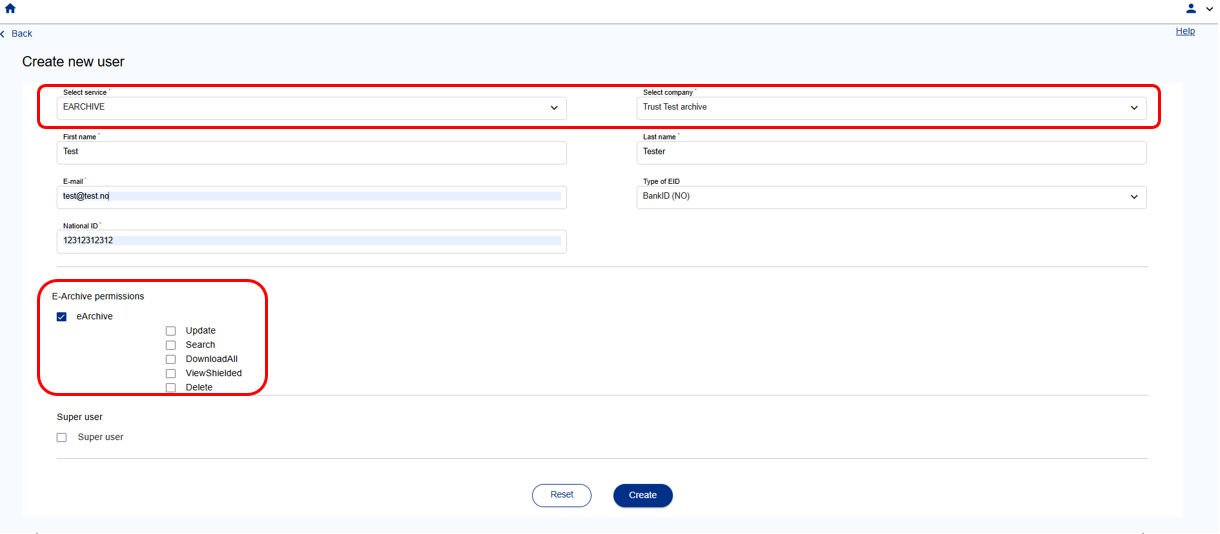
Task: Tick the Search permission checkbox
Action: tap(171, 345)
